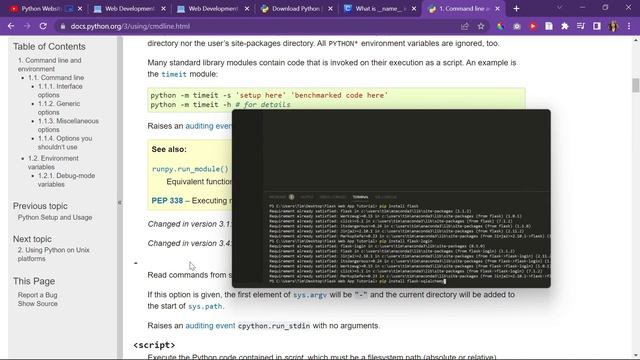Open the sys.path link
Screen dimensions: 640x360
pos(205,306)
